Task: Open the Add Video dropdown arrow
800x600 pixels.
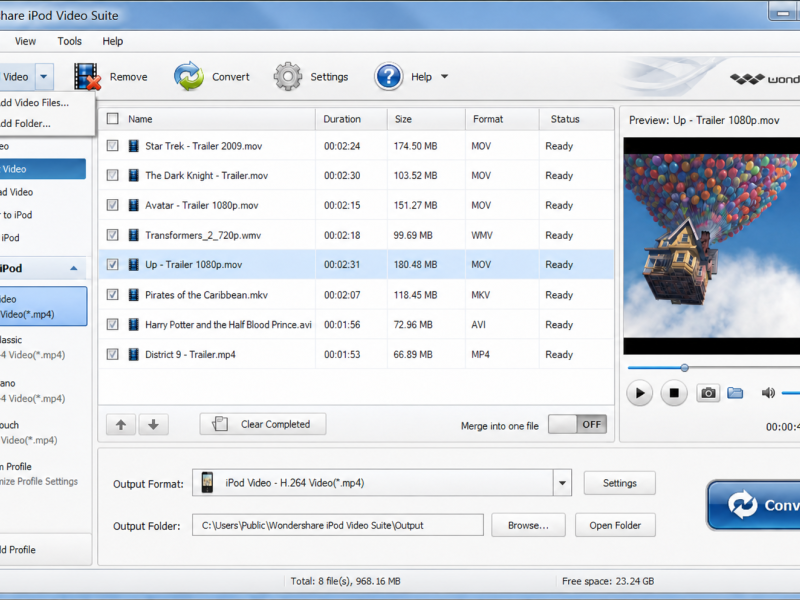Action: pos(44,77)
